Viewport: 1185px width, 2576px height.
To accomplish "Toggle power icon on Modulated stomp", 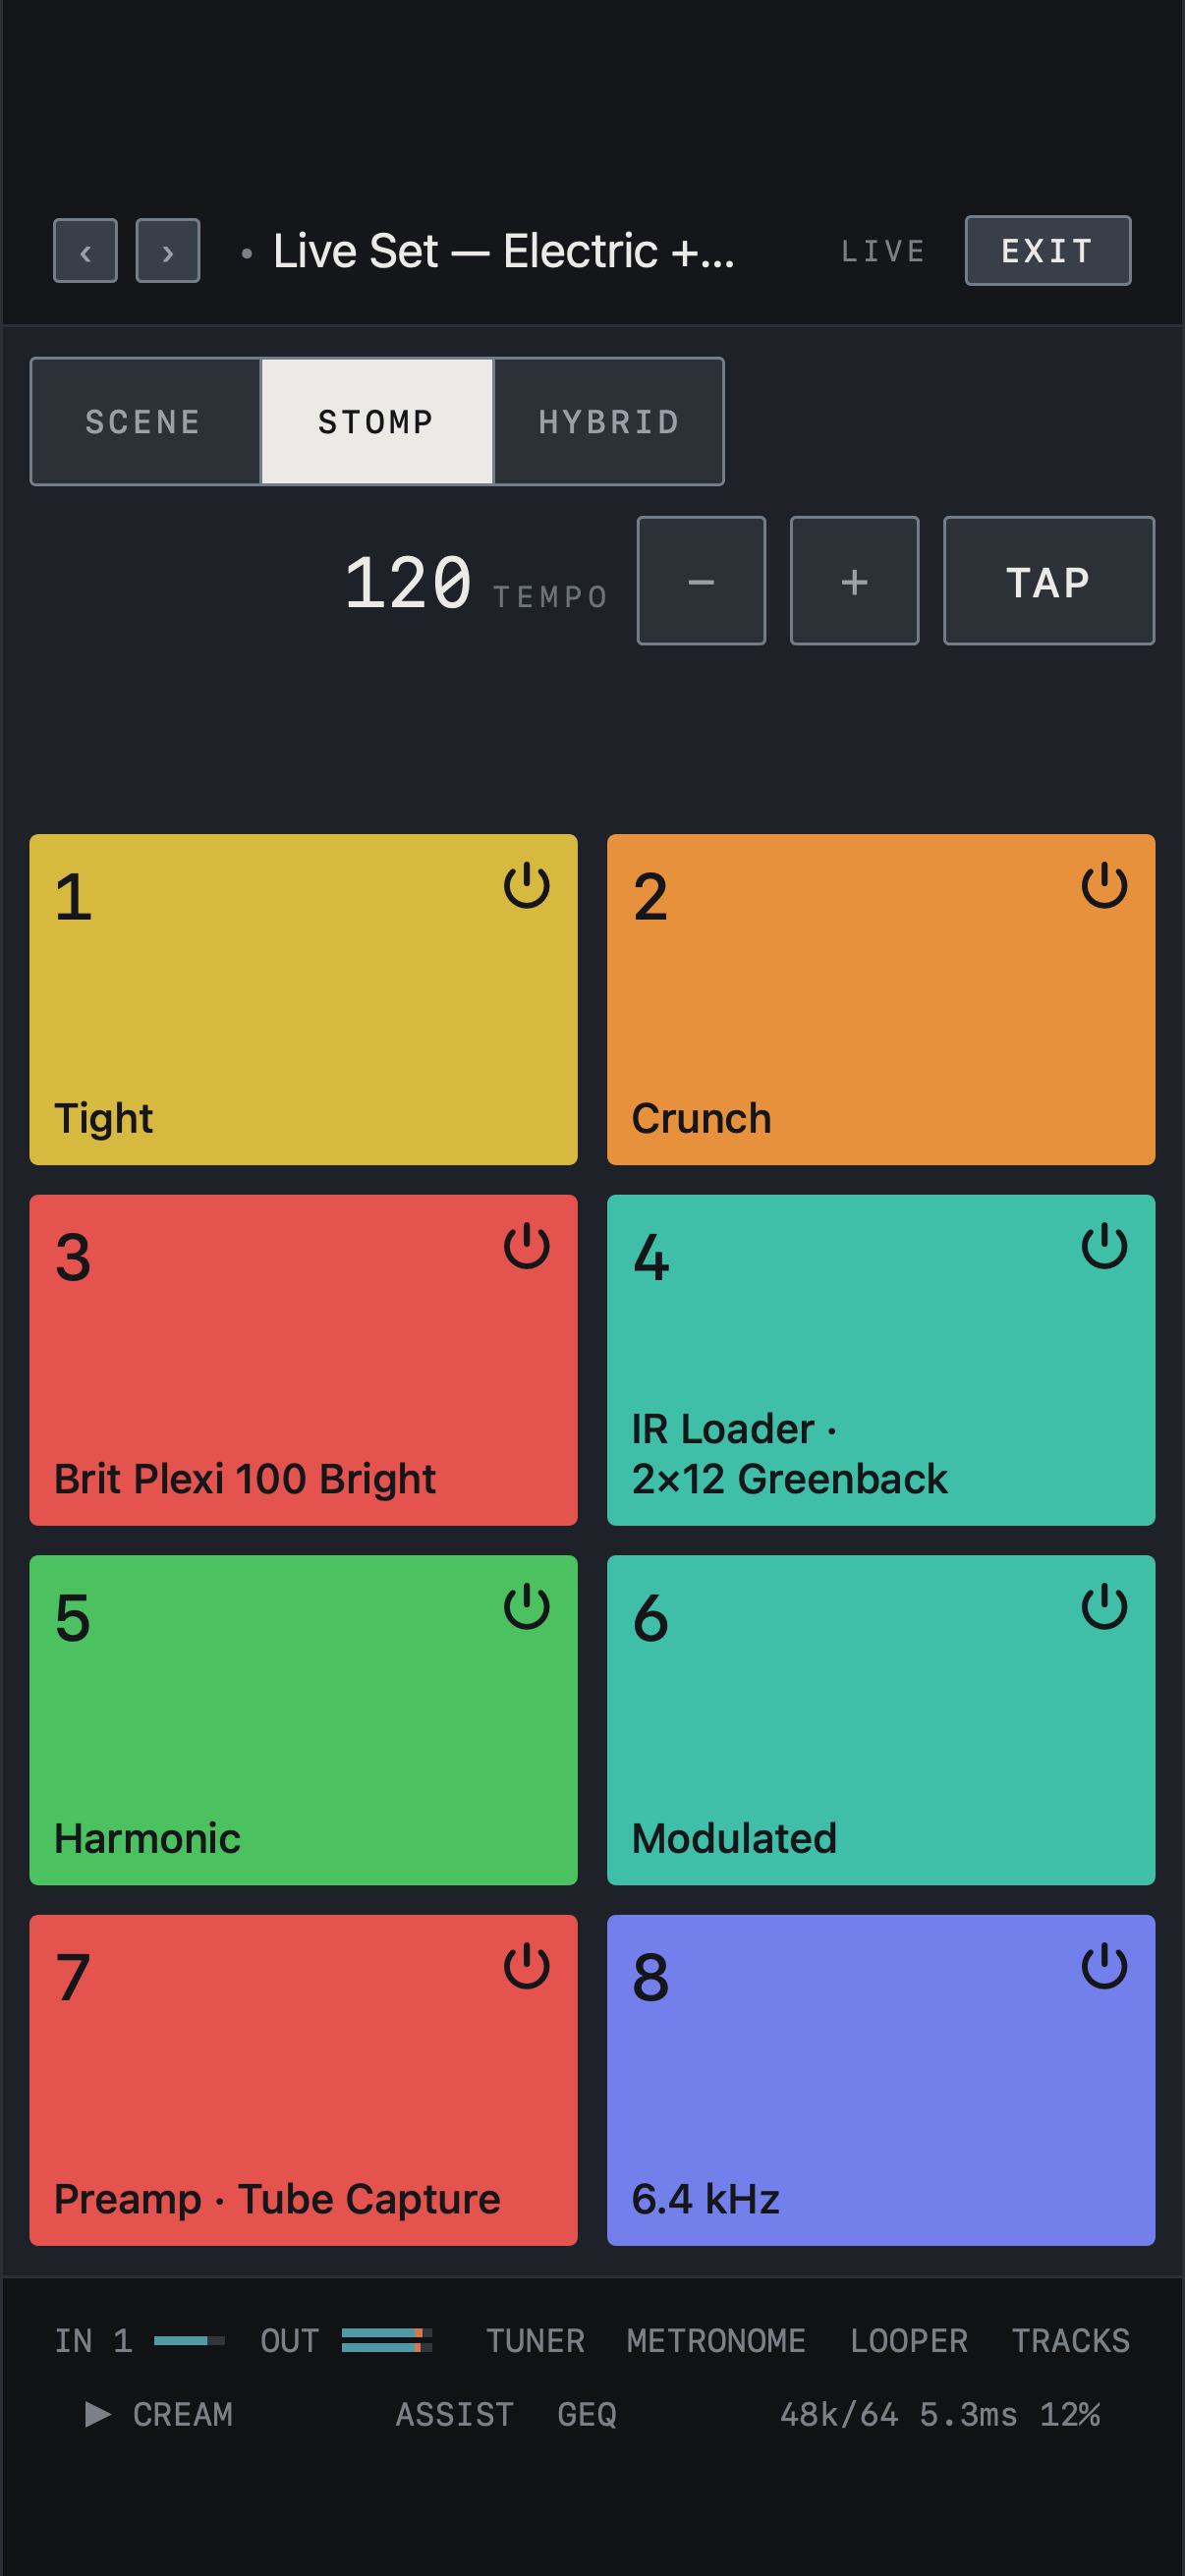I will [x=1104, y=1607].
